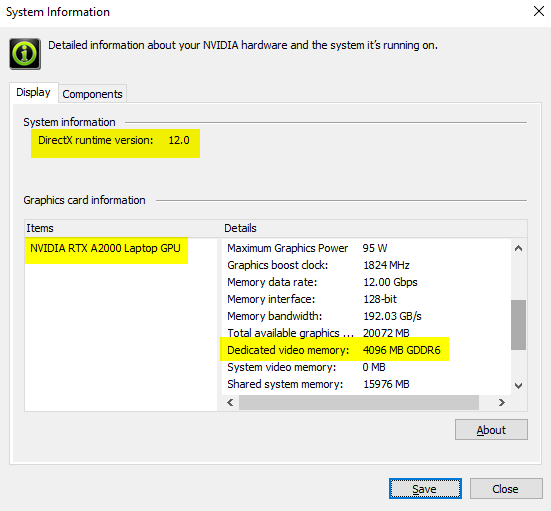551x511 pixels.
Task: Close the System Information window
Action: pos(538,11)
